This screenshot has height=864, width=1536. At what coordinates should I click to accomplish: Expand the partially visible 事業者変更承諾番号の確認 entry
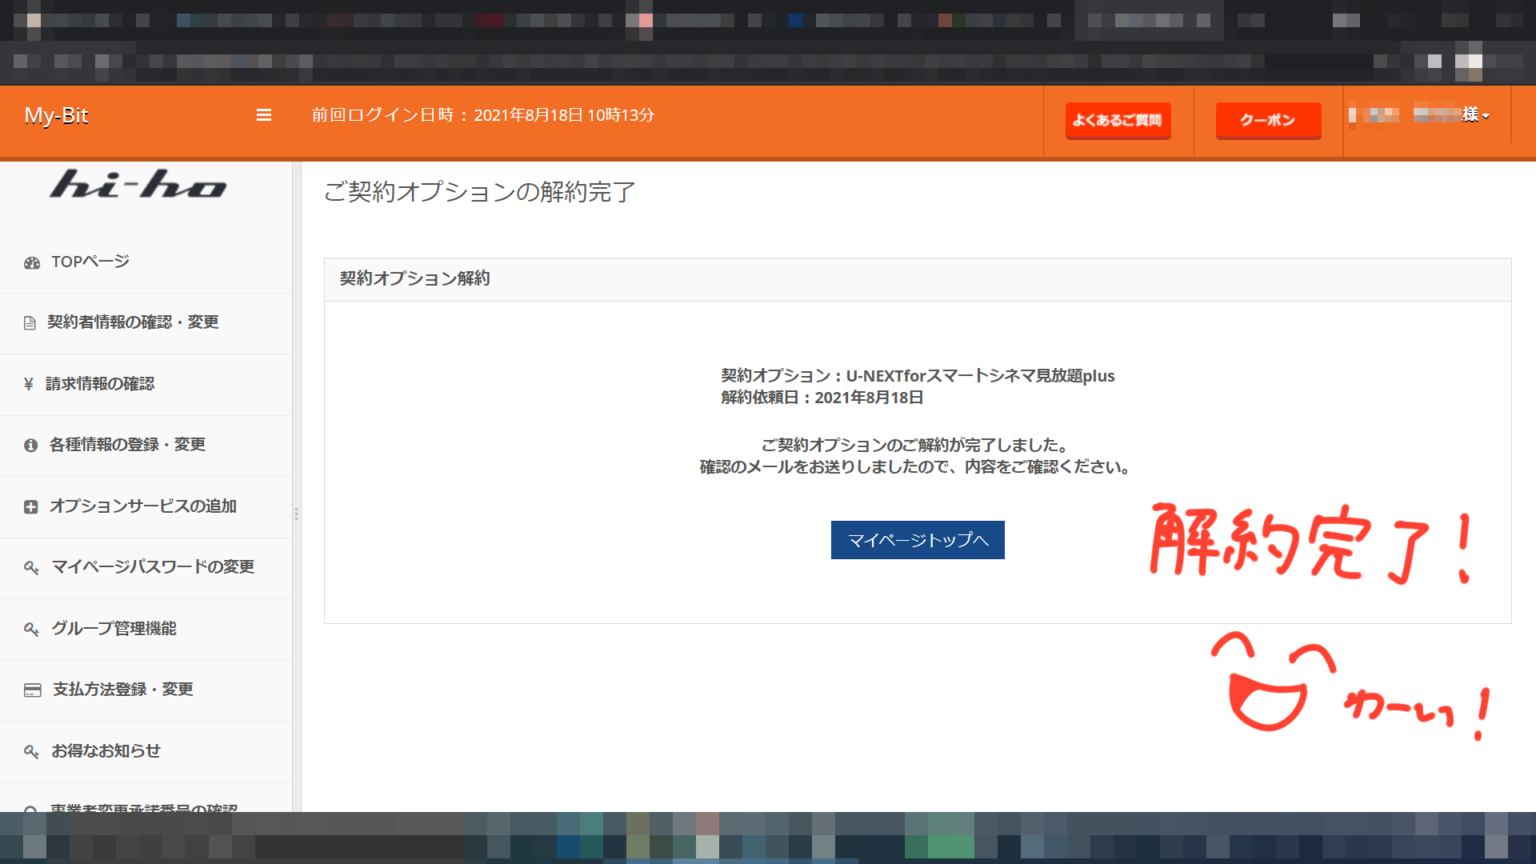pos(145,808)
